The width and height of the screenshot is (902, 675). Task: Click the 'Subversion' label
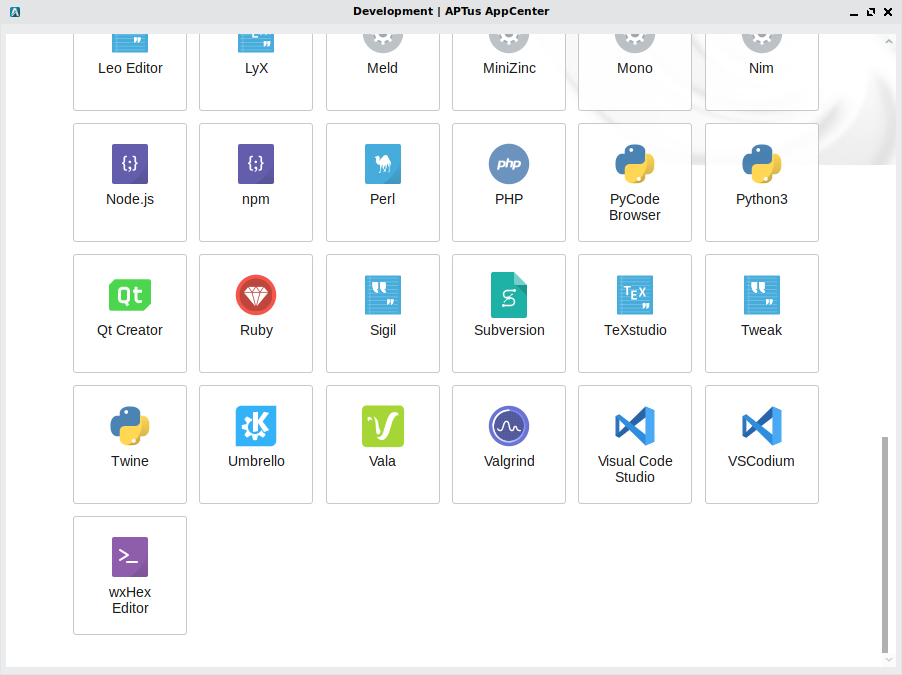point(509,330)
